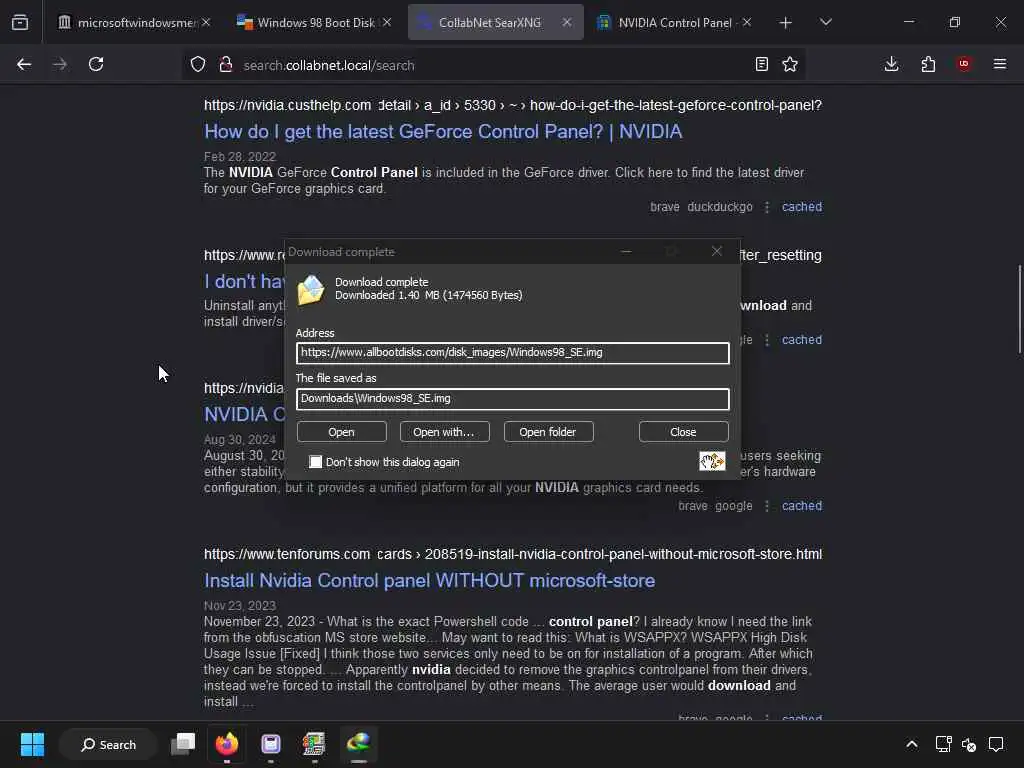The width and height of the screenshot is (1024, 768).
Task: Click the page vertical scrollbar thumb
Action: (x=1019, y=309)
